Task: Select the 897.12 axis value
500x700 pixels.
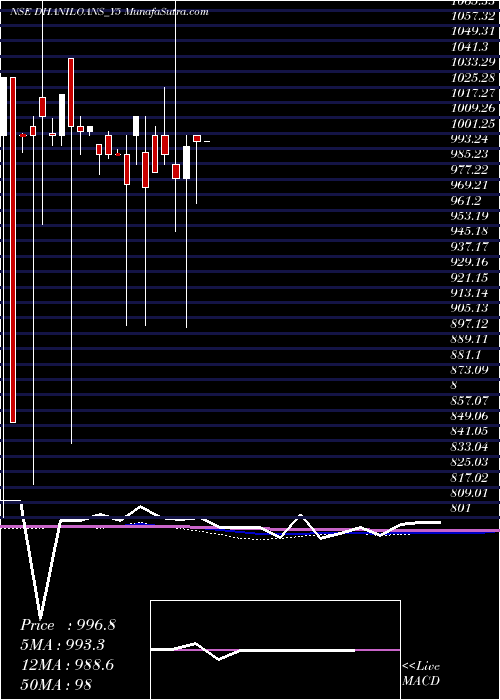Action: point(470,324)
